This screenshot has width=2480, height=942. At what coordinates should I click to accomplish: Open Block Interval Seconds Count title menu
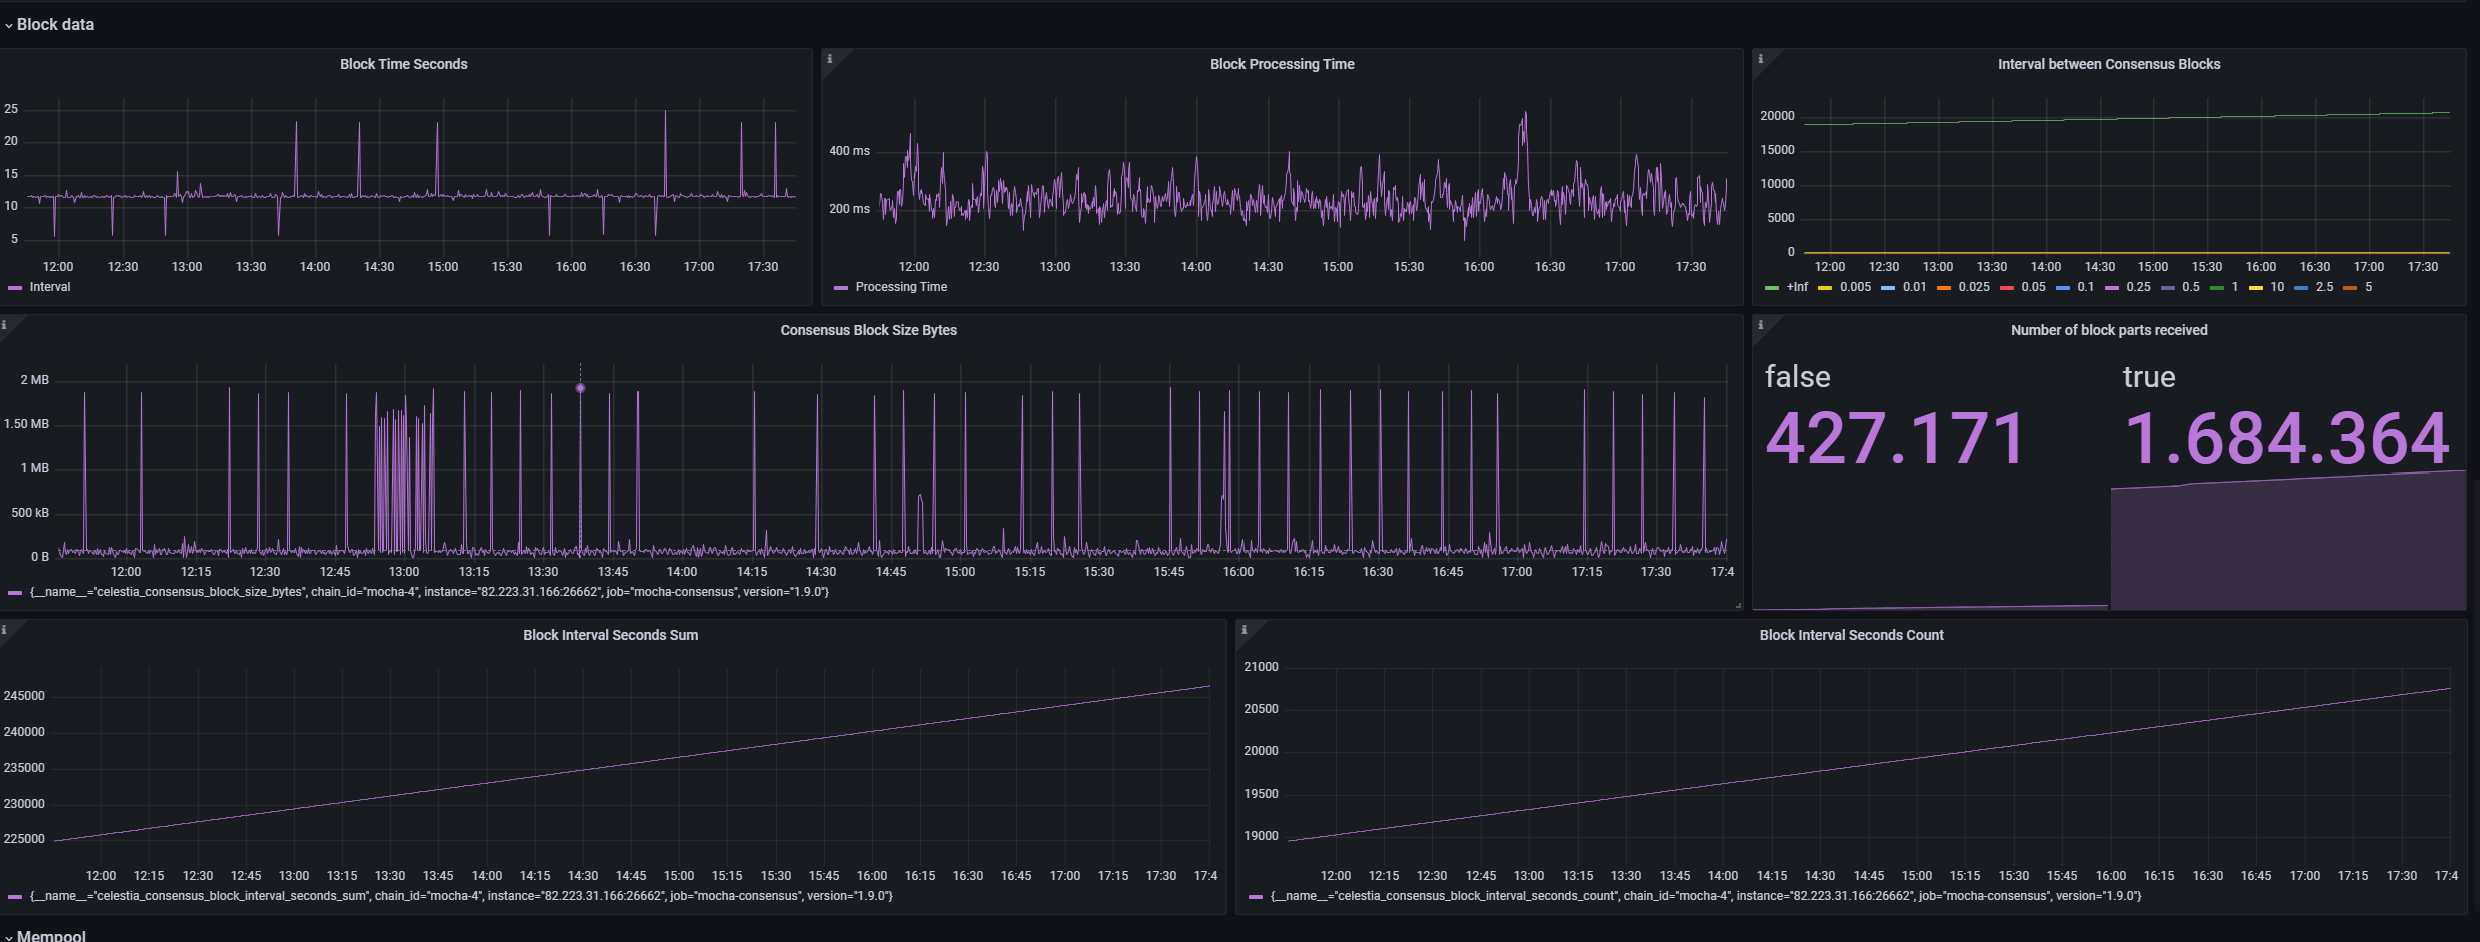click(x=1851, y=635)
